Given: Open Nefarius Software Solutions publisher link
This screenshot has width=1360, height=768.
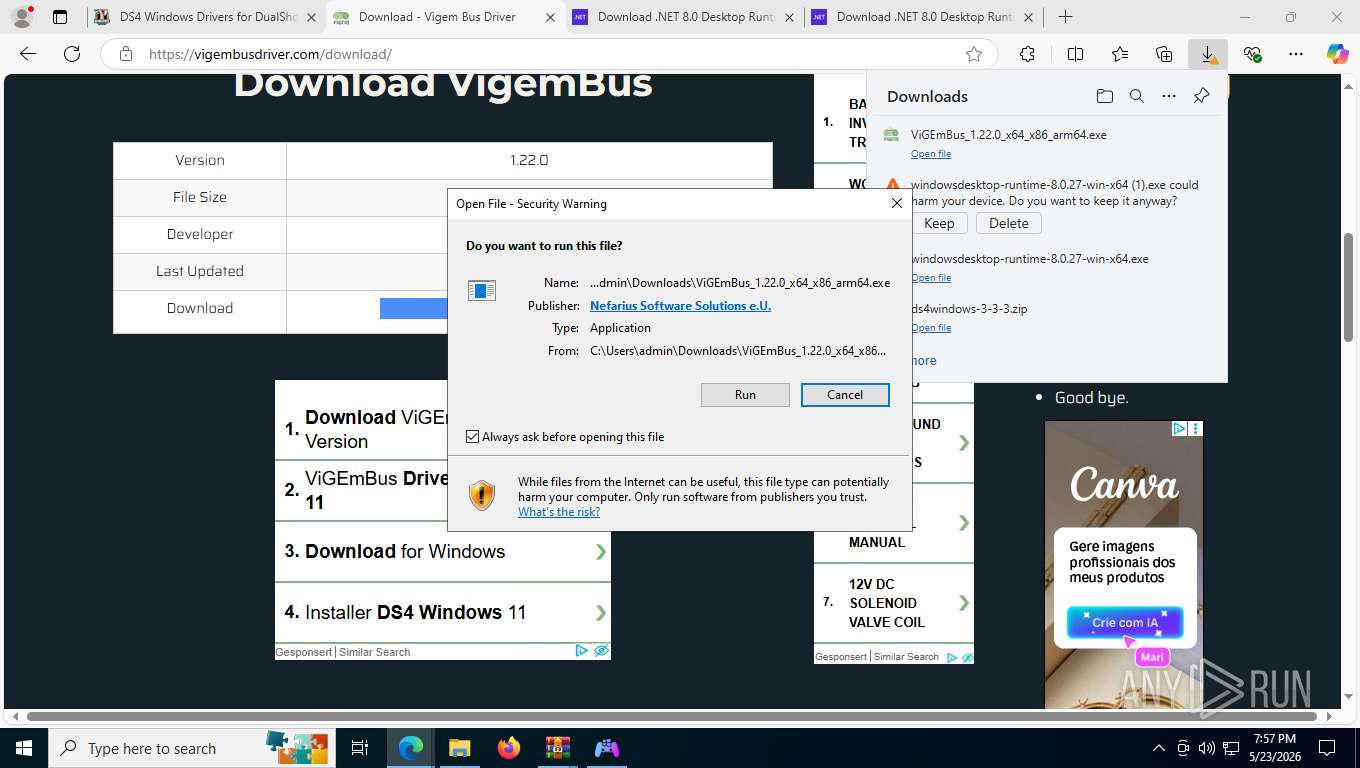Looking at the screenshot, I should pos(680,306).
